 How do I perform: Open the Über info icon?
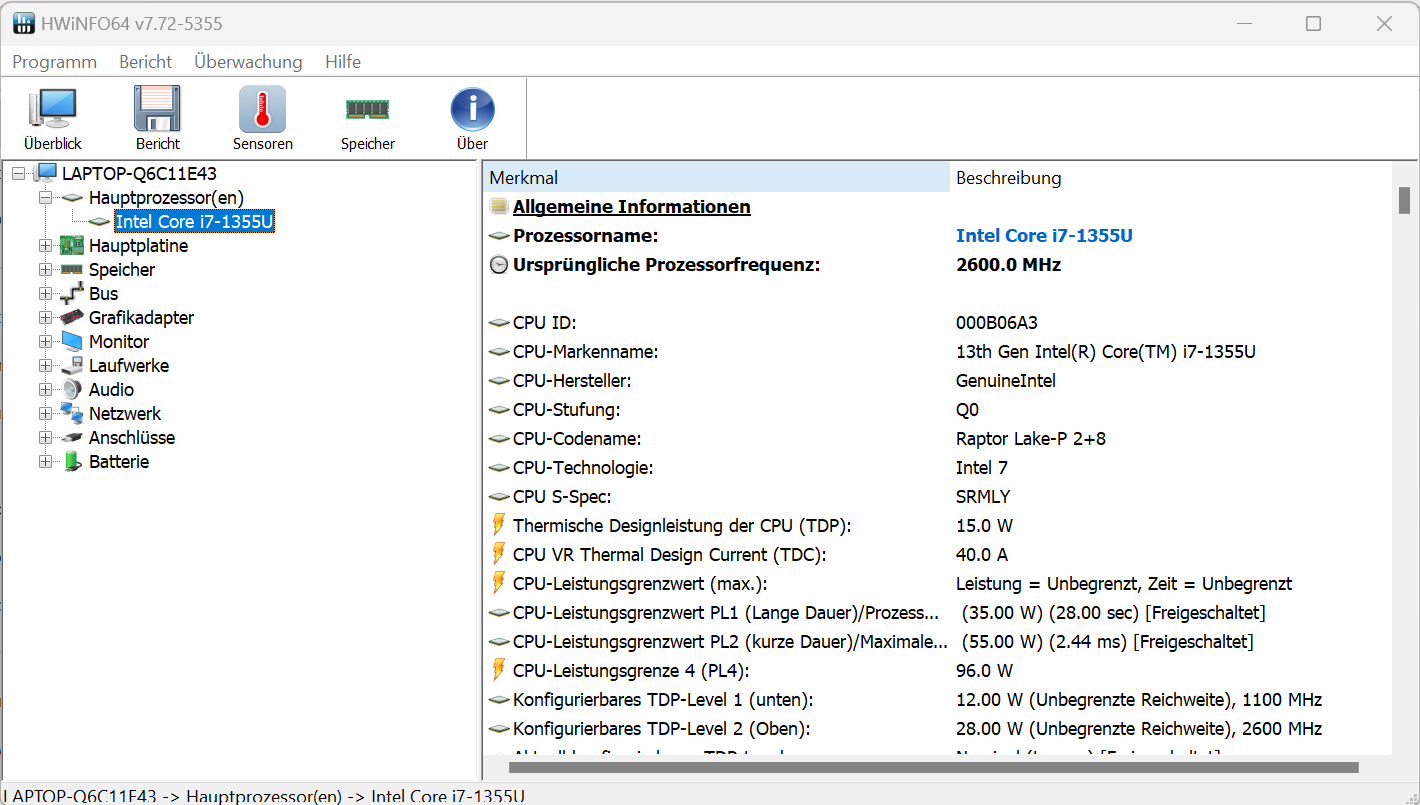tap(472, 110)
